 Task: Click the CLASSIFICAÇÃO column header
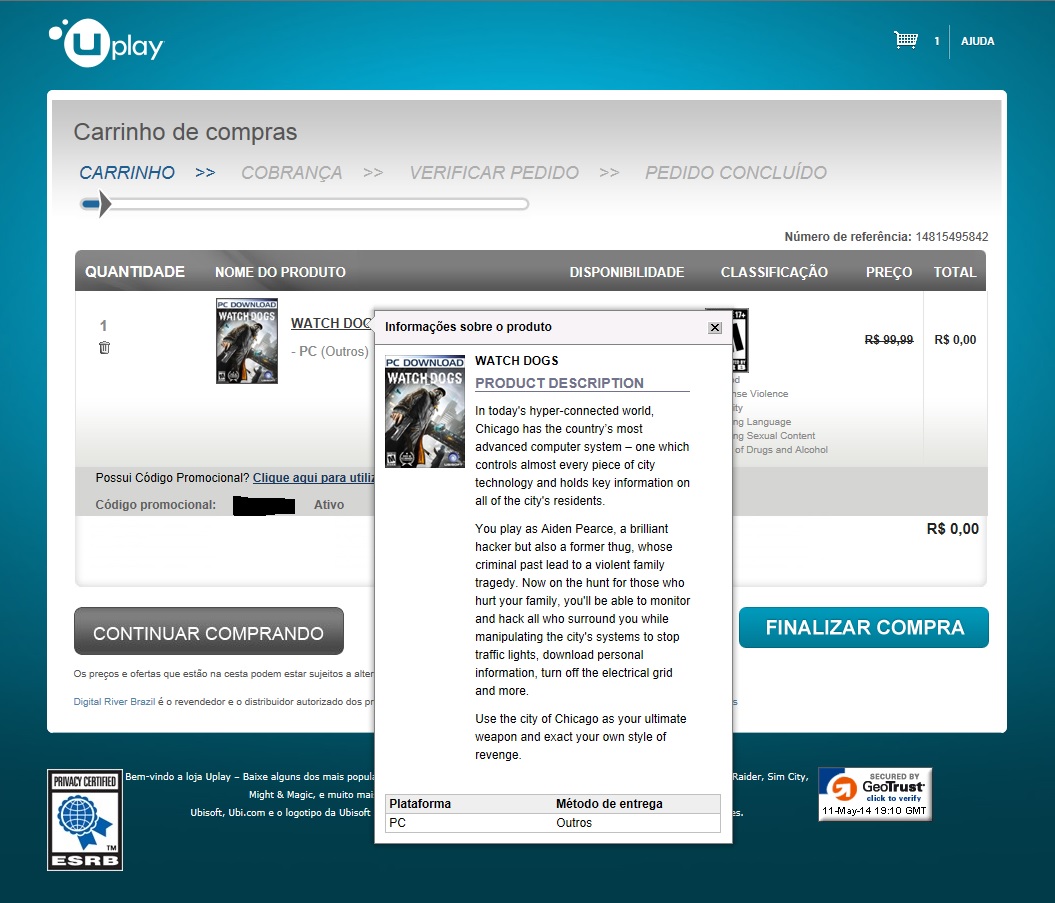pyautogui.click(x=774, y=273)
